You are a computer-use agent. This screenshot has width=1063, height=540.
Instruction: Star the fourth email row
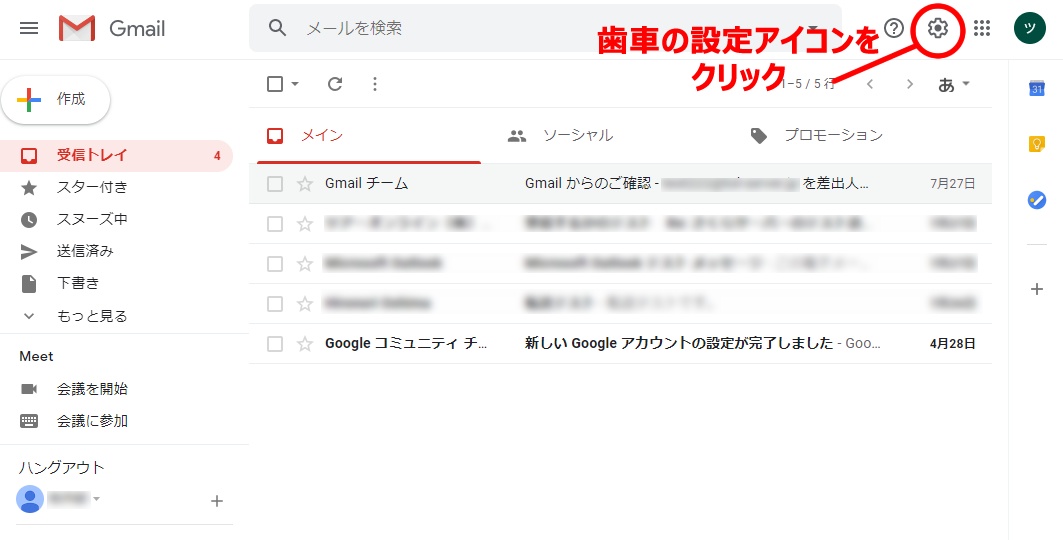coord(305,304)
